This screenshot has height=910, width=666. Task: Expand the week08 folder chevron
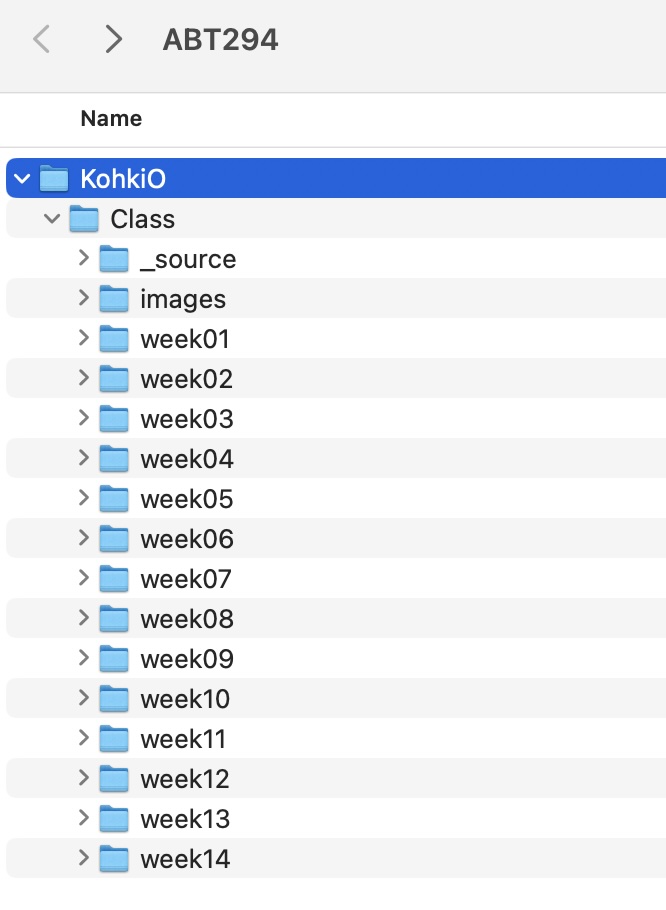(83, 618)
